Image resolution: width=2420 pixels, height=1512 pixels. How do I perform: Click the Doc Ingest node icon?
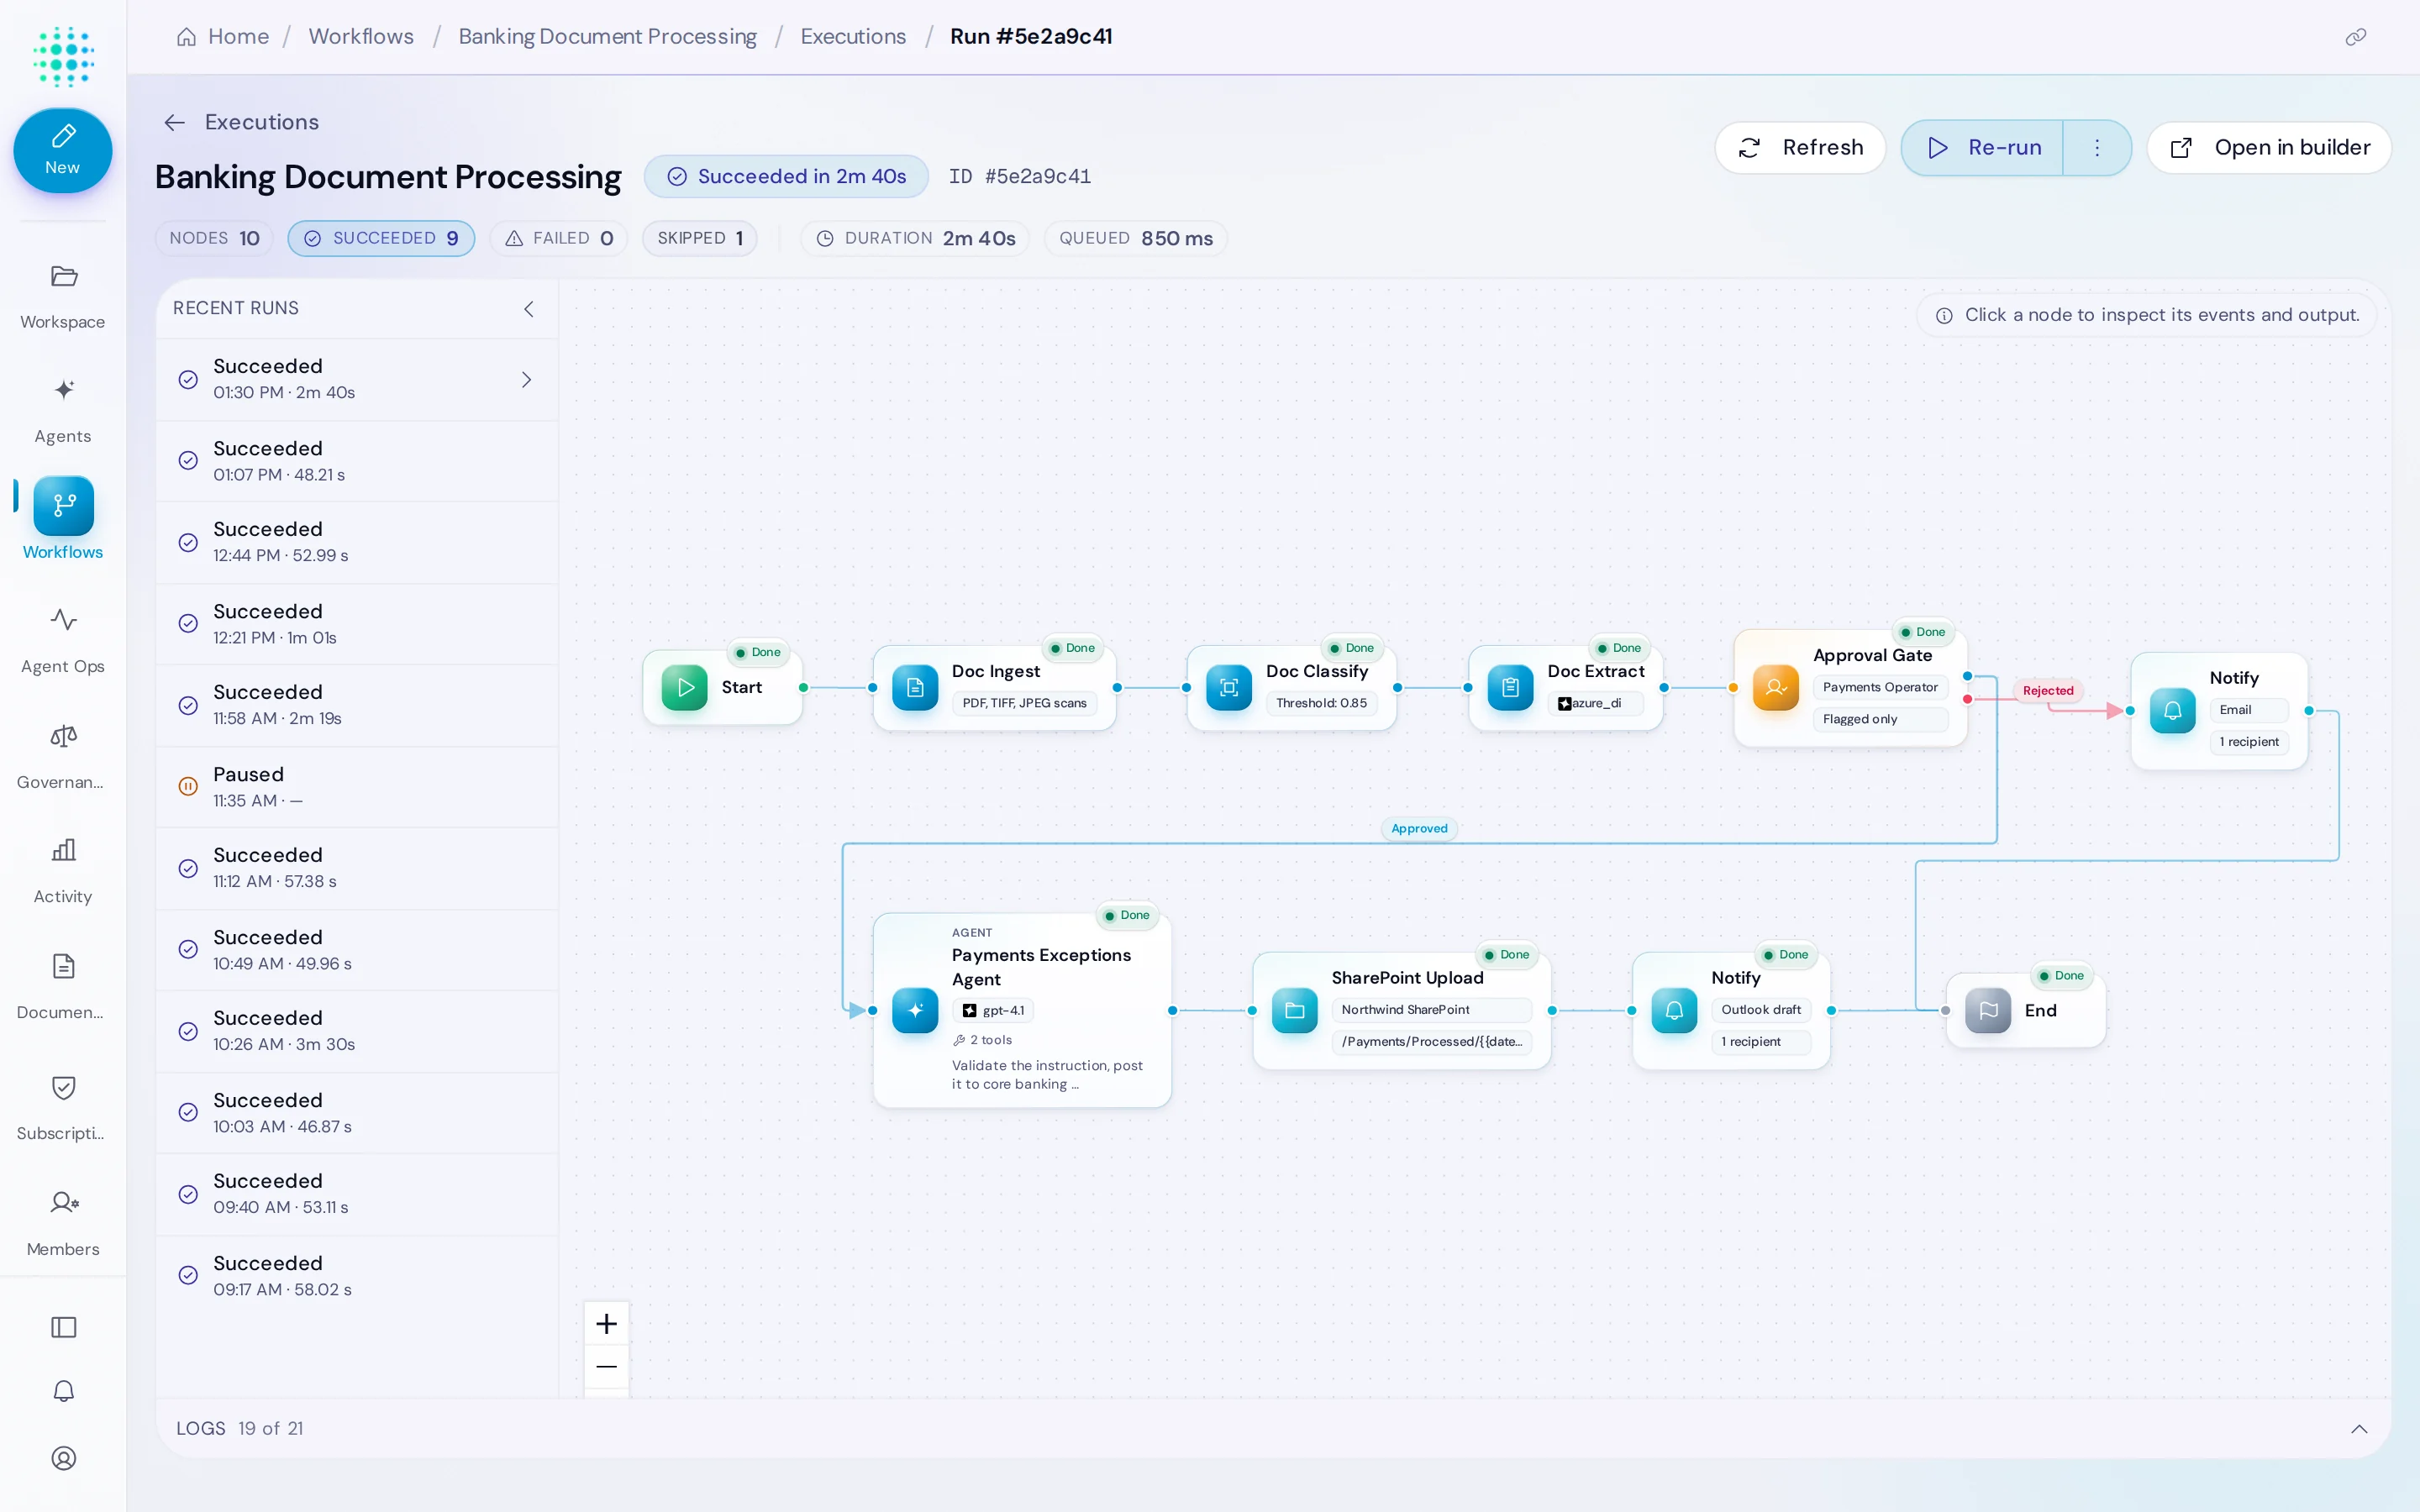[x=915, y=687]
